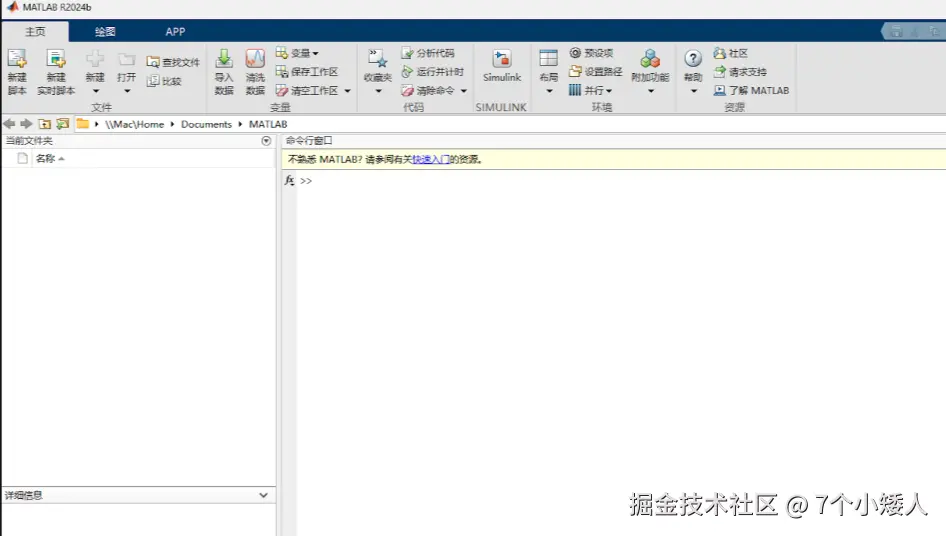Click 清除命令 (Clear Commands)
Viewport: 946px width, 536px height.
(428, 91)
